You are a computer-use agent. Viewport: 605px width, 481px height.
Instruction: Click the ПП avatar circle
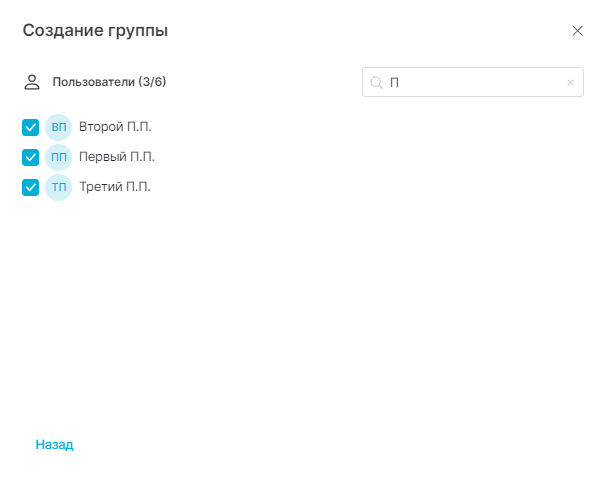(59, 157)
